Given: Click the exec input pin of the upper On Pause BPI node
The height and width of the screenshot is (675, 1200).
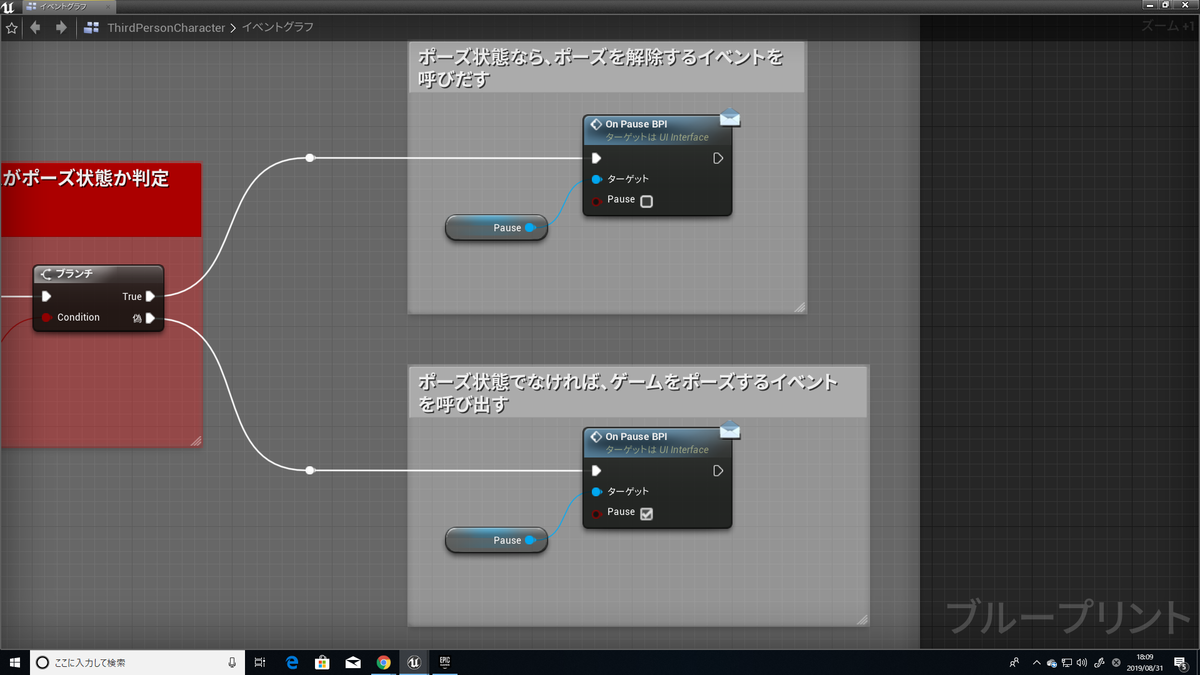Looking at the screenshot, I should (x=596, y=158).
